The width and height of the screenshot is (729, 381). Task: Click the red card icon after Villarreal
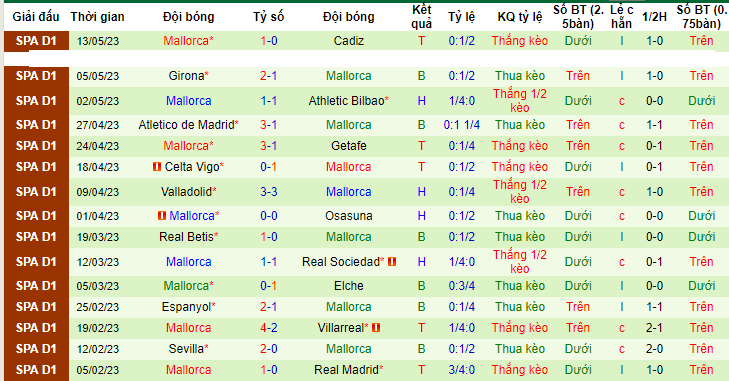[376, 328]
